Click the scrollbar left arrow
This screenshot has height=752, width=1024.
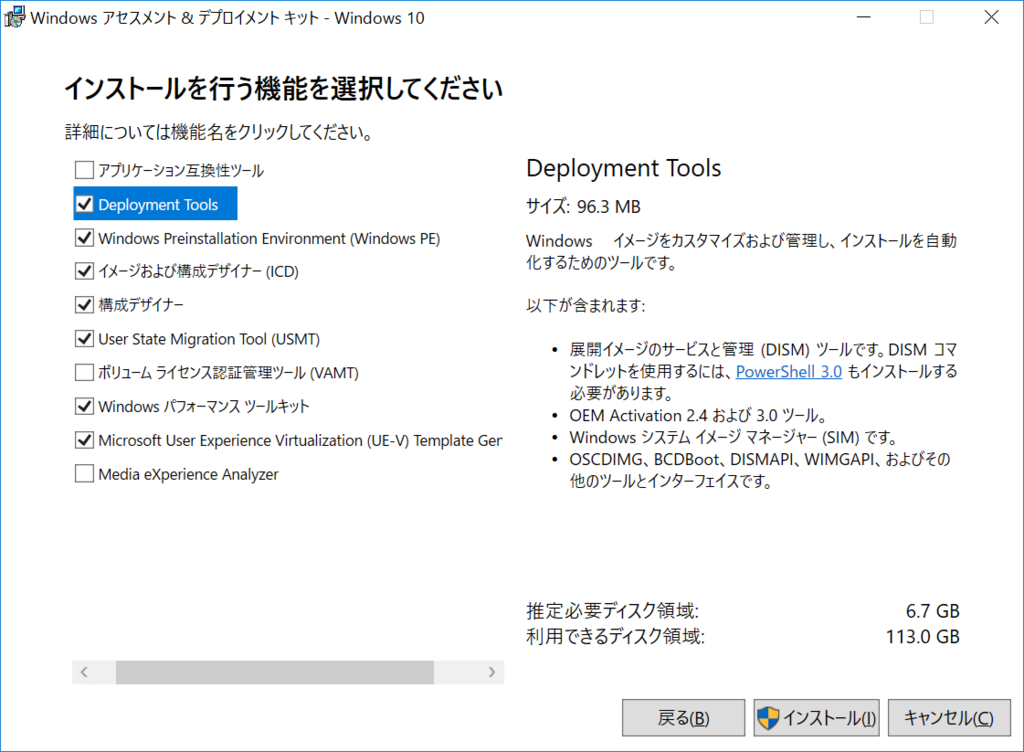(84, 672)
